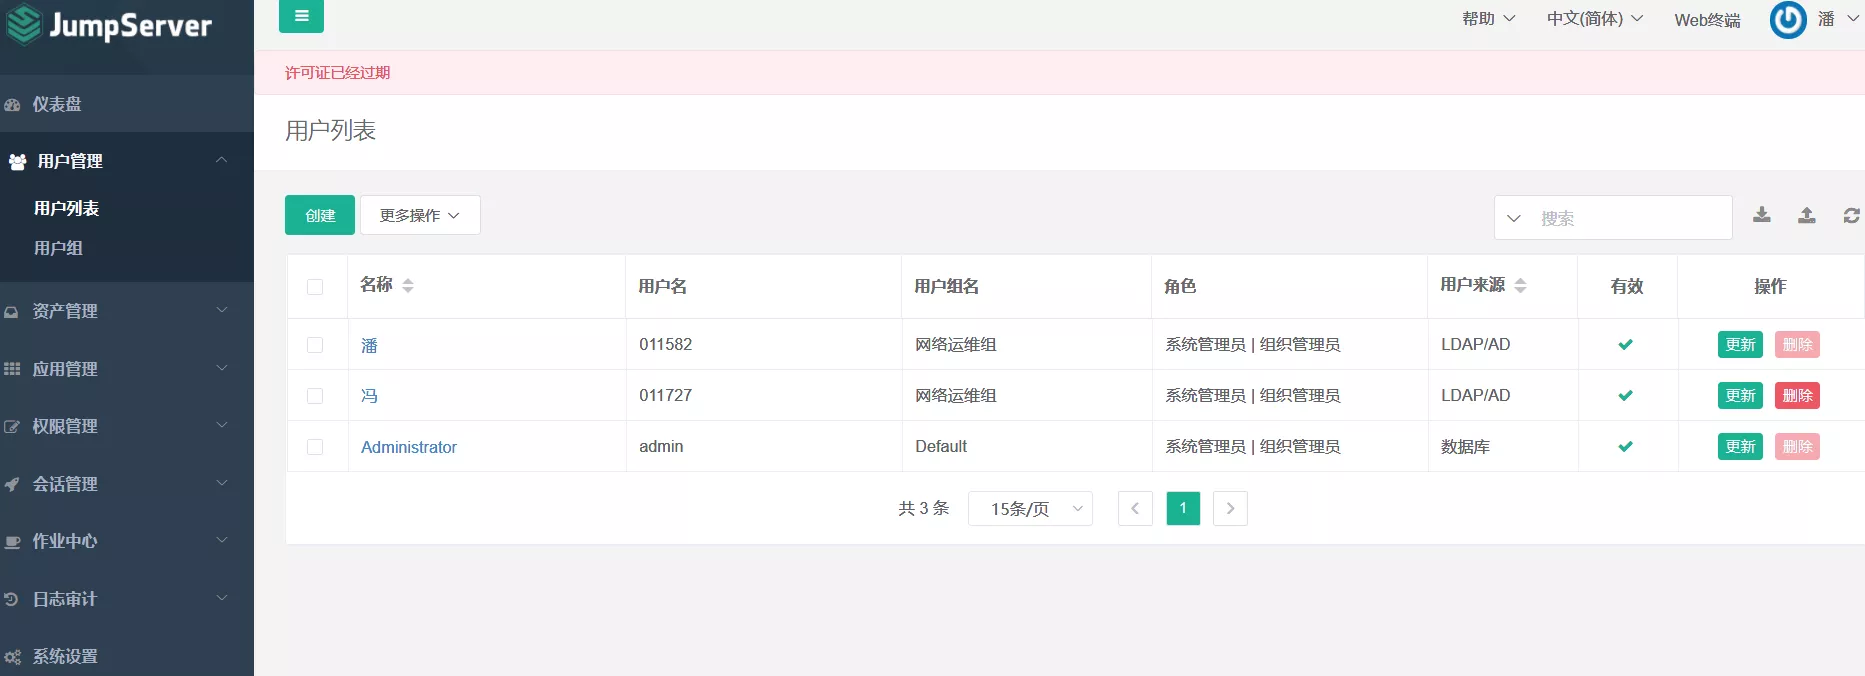Open the 15条/页 page size dropdown
The height and width of the screenshot is (676, 1865).
pyautogui.click(x=1030, y=508)
